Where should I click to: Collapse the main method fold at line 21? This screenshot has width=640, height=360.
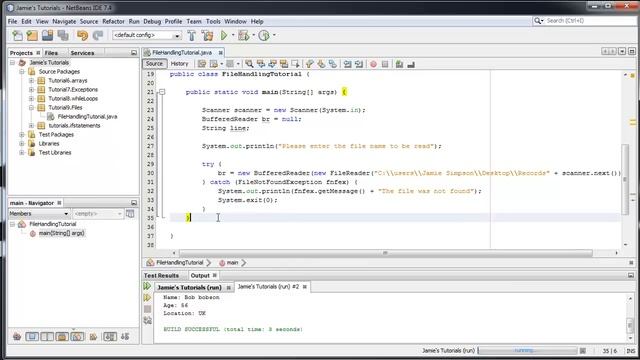click(x=162, y=92)
